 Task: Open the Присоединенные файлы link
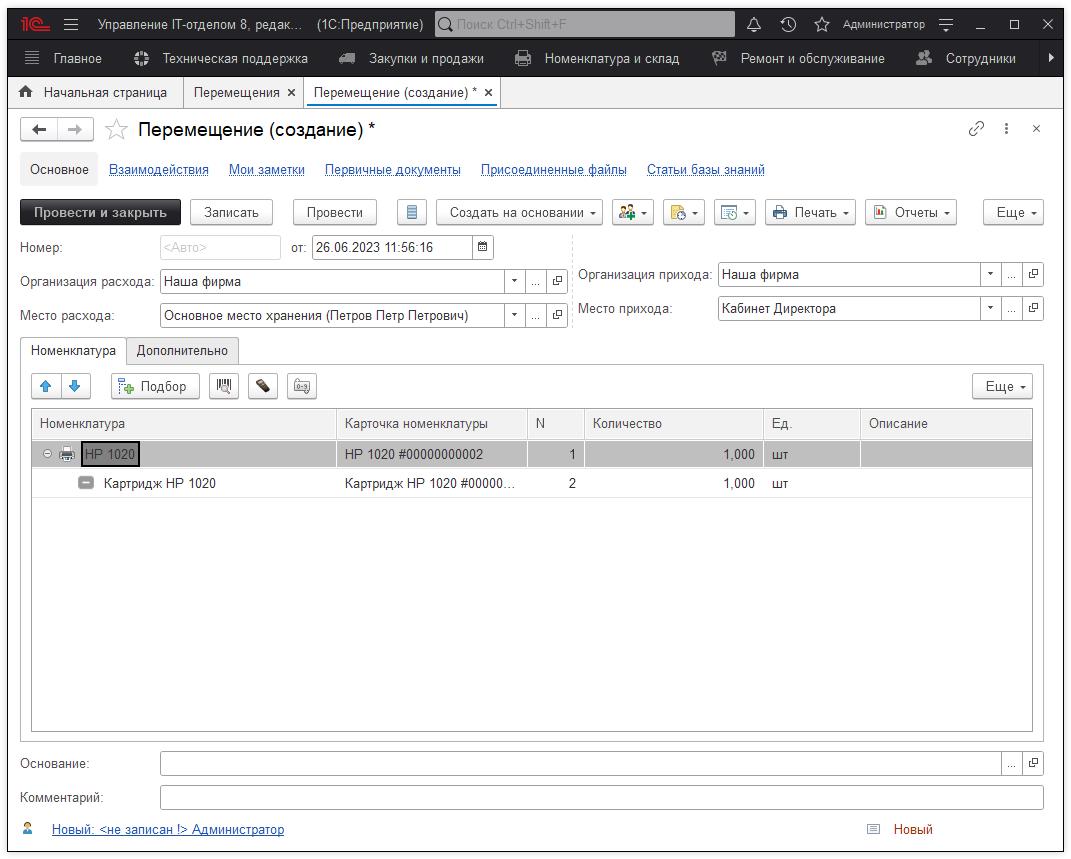tap(553, 169)
